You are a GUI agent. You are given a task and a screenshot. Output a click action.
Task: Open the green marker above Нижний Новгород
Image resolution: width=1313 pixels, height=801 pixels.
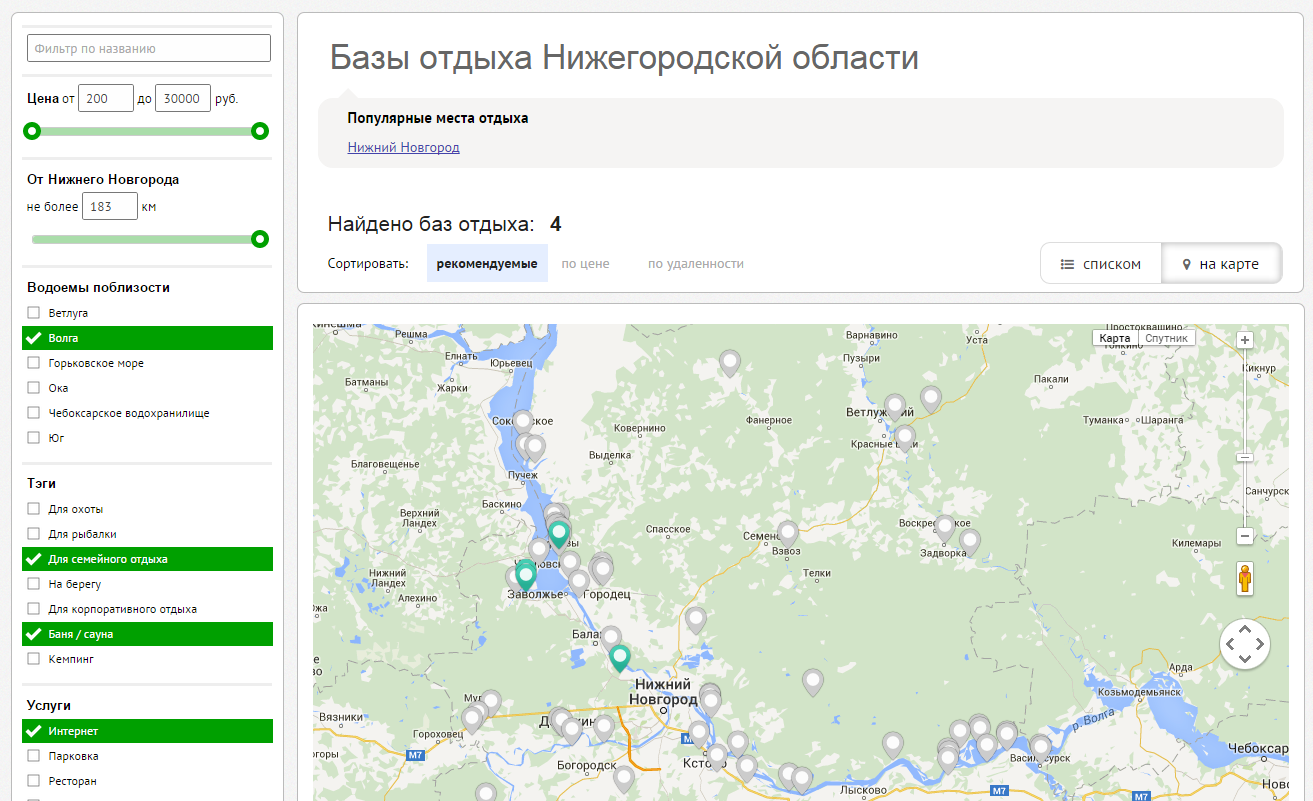pyautogui.click(x=620, y=657)
